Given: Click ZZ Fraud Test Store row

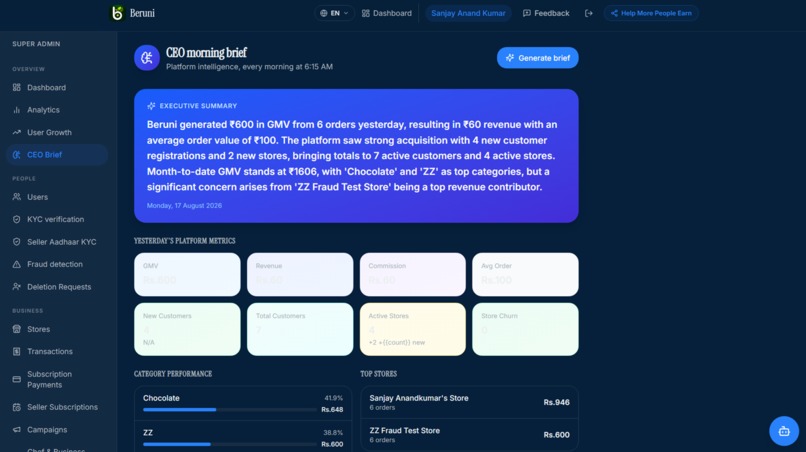Looking at the screenshot, I should tap(469, 435).
